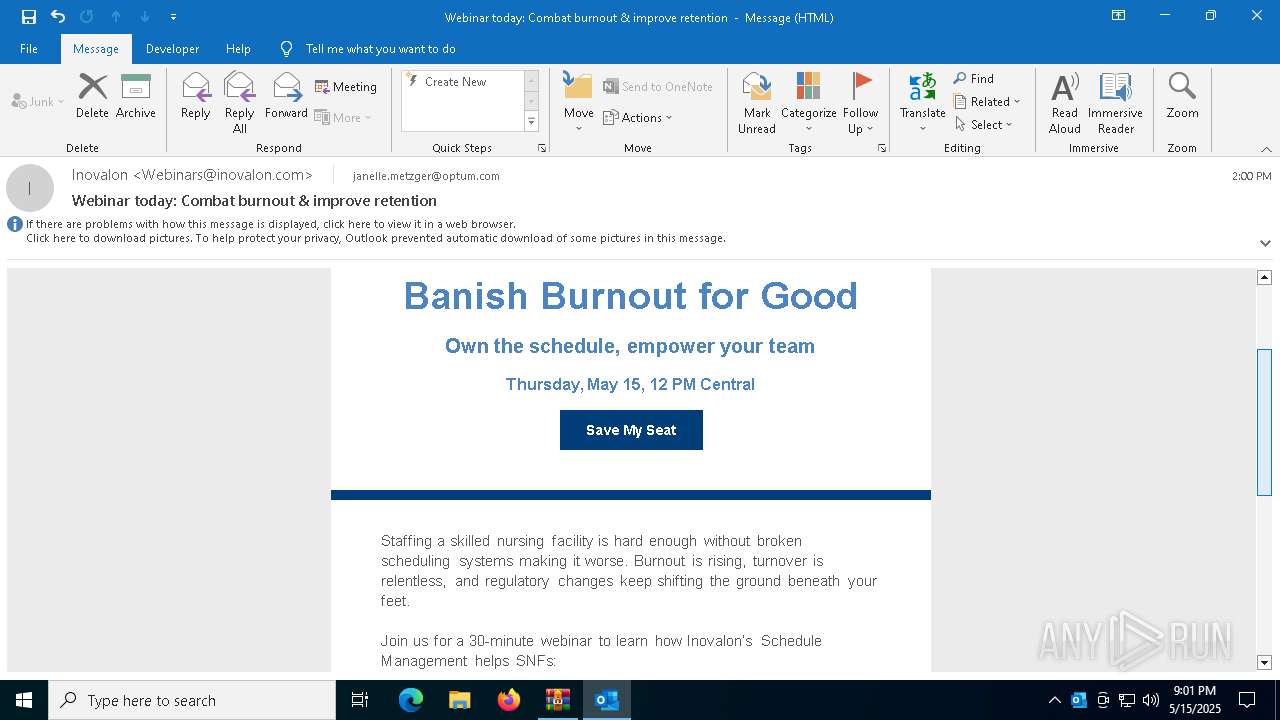Screen dimensions: 1280x720
Task: Find text in the message
Action: coord(974,79)
